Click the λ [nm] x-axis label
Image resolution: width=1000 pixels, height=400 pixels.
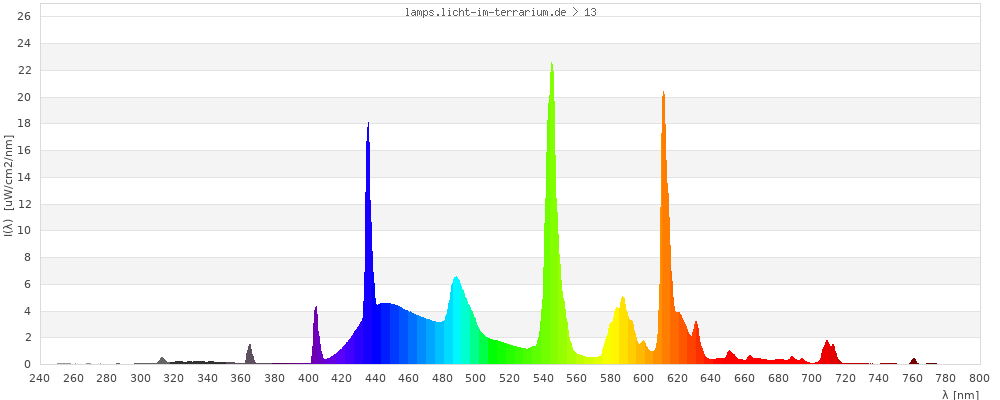coord(960,395)
